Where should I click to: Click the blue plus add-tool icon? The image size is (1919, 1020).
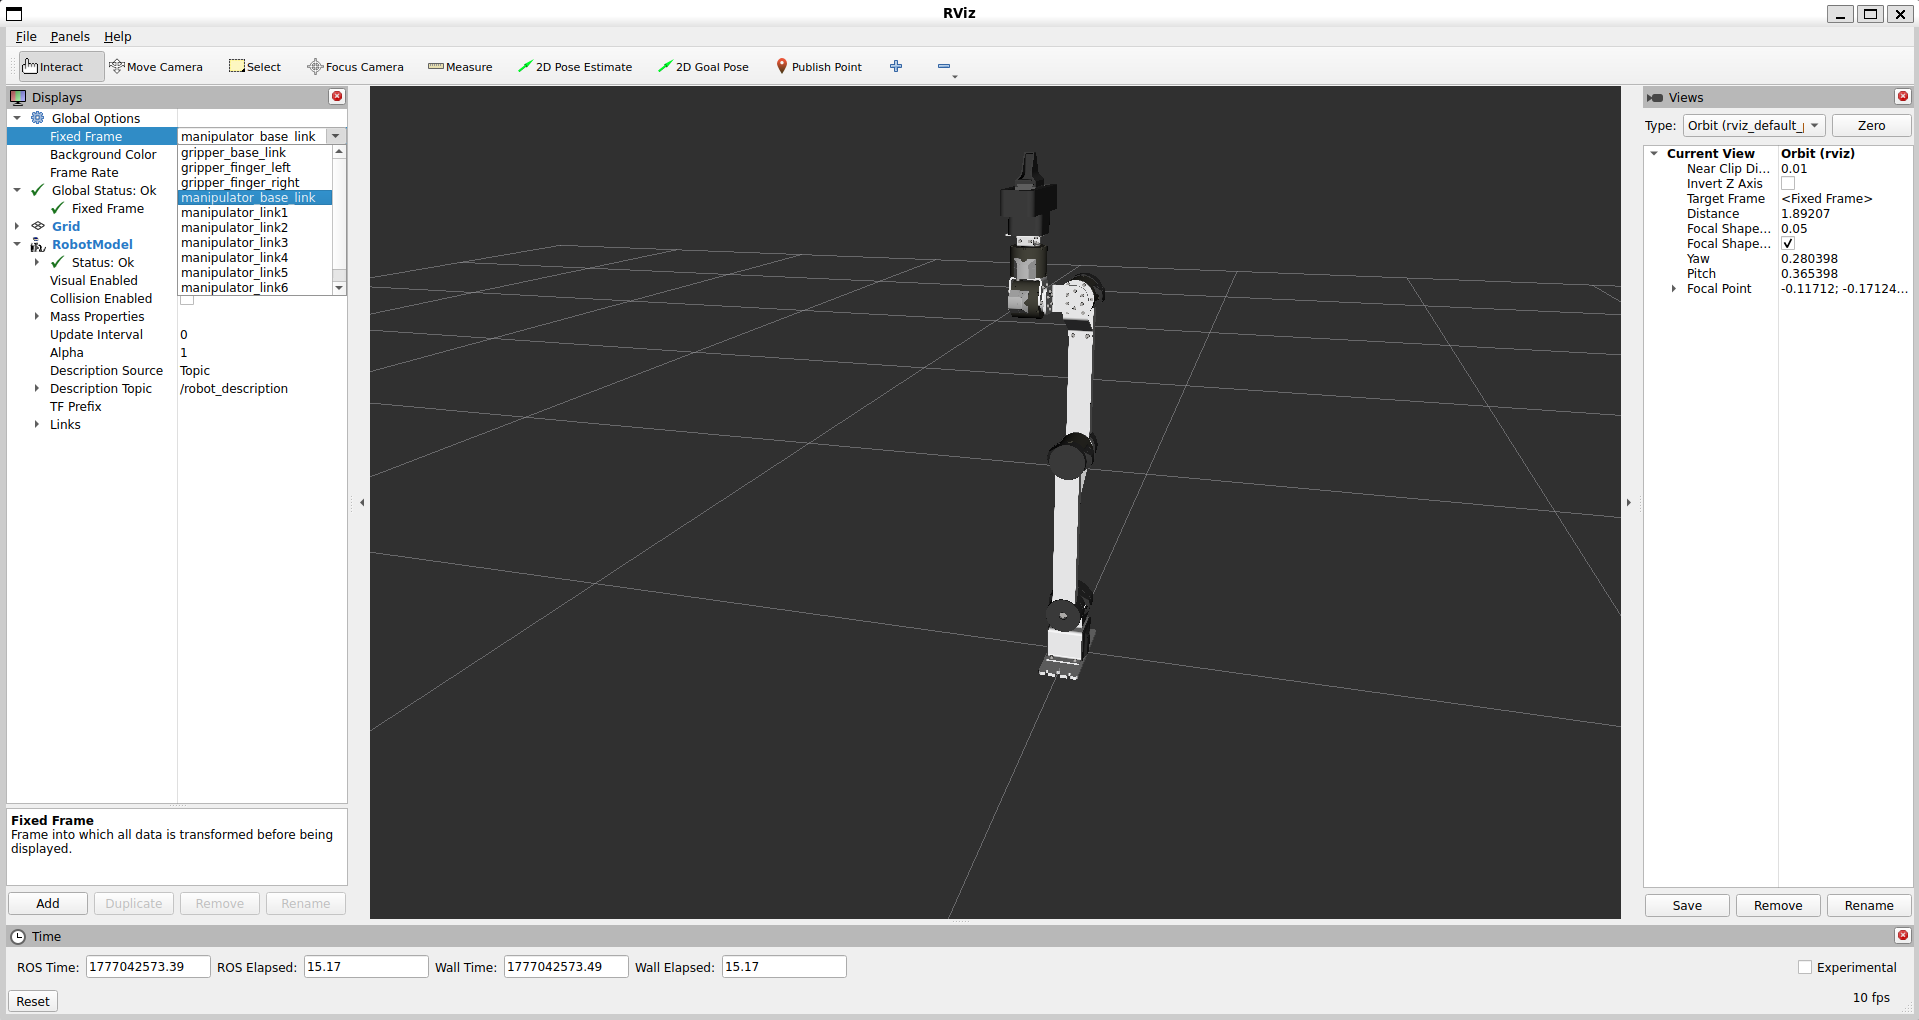pos(896,66)
